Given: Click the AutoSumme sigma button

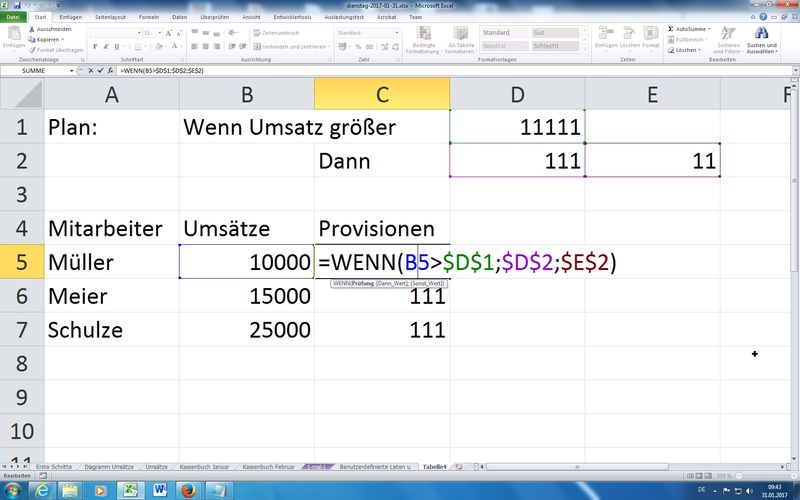Looking at the screenshot, I should [687, 29].
